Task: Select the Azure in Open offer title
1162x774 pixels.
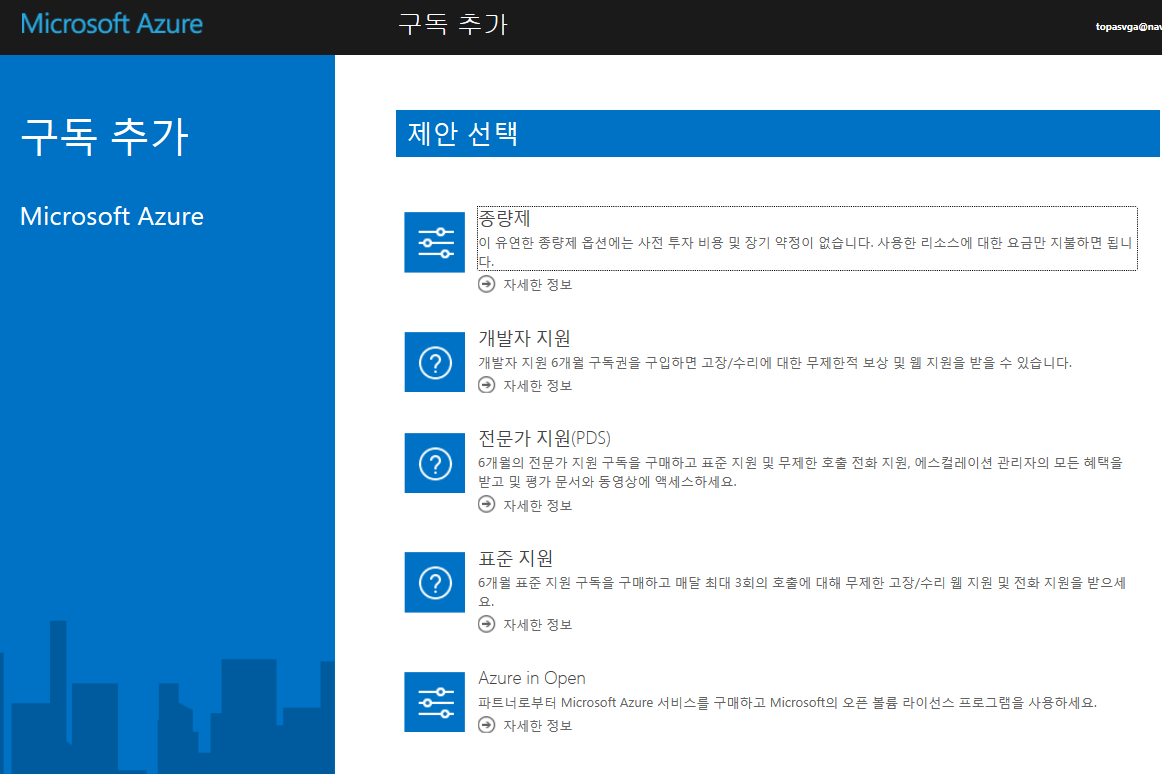Action: click(532, 678)
